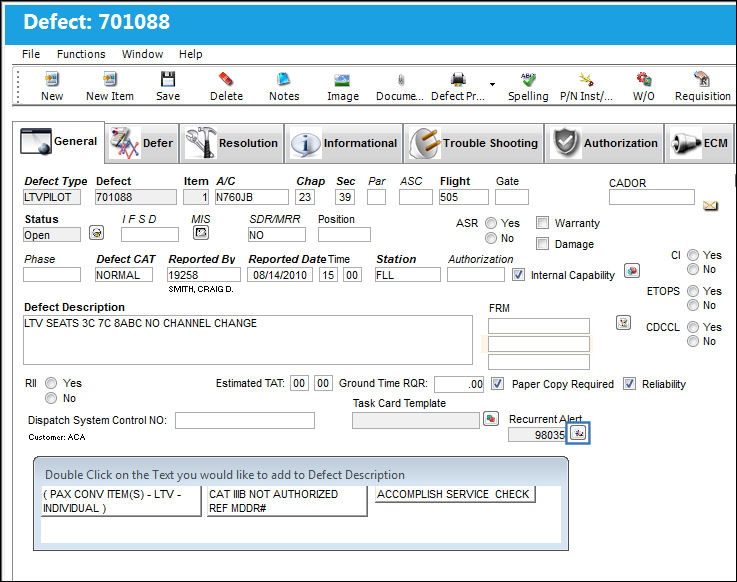The image size is (737, 582).
Task: Toggle the Paper Copy Required checkbox
Action: [x=497, y=384]
